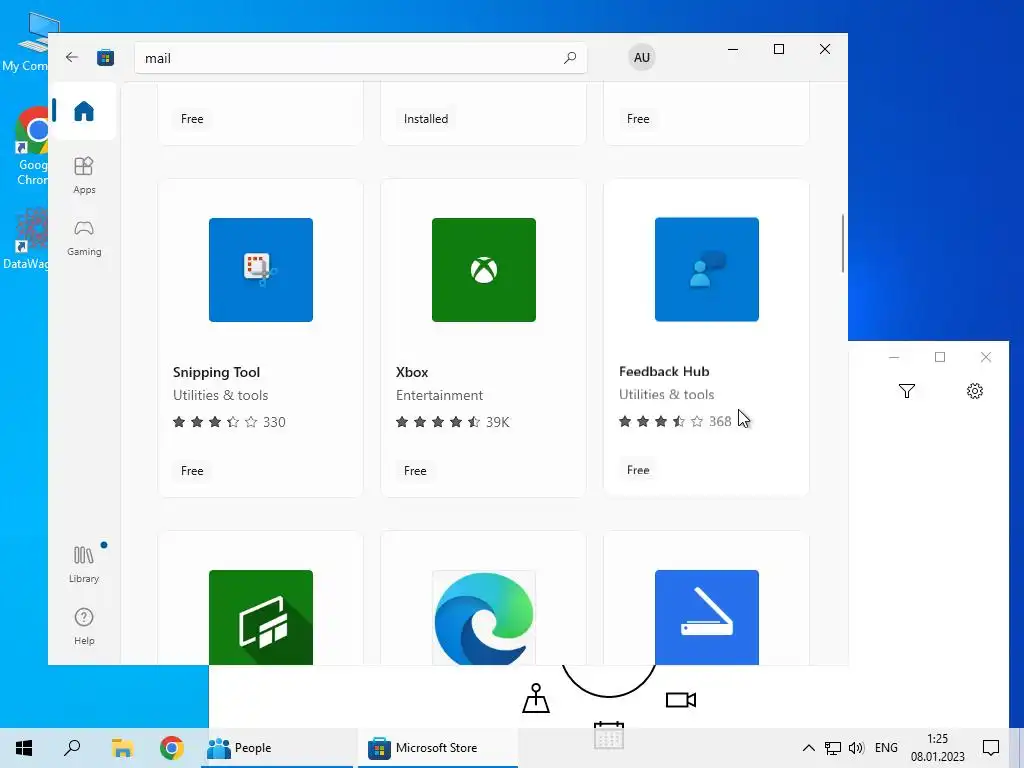Switch the ENG input language indicator
Viewport: 1024px width, 768px height.
(886, 748)
